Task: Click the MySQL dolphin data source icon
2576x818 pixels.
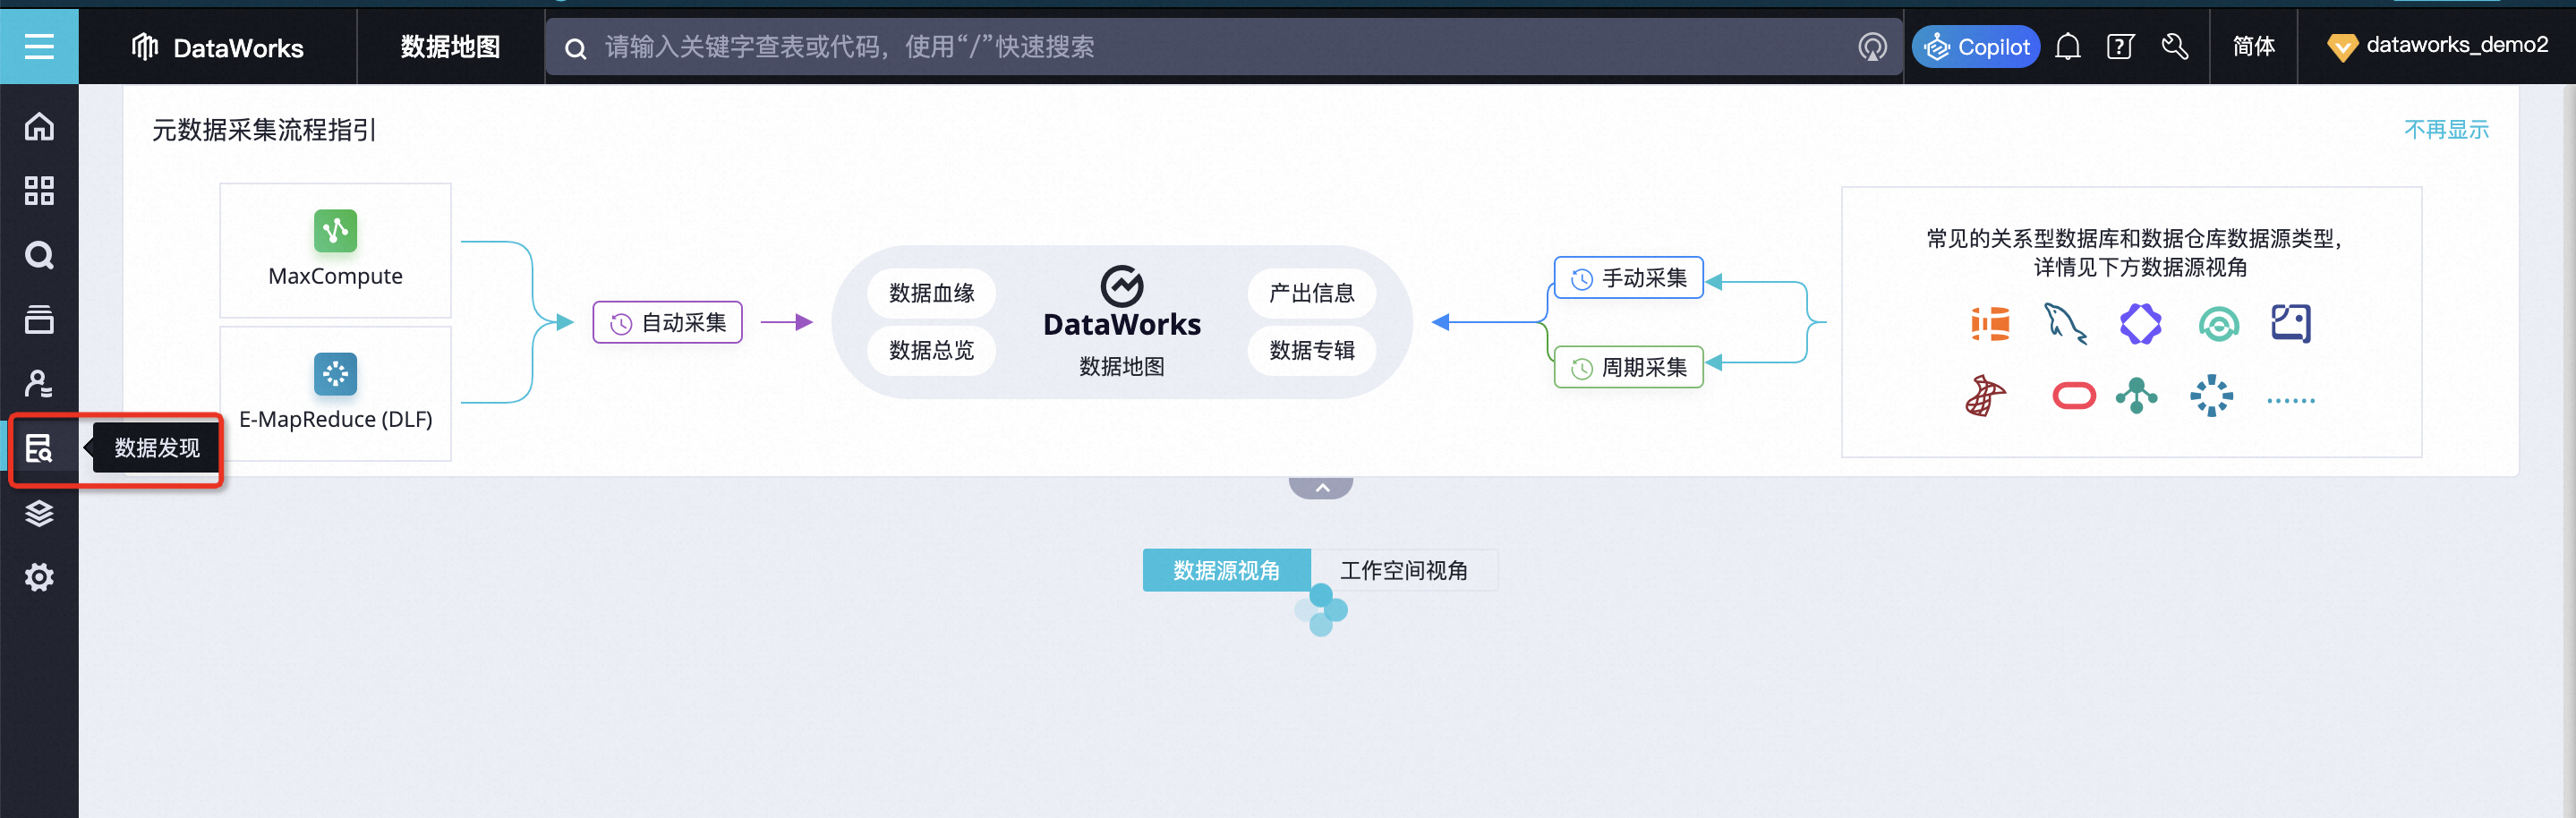Action: coord(2065,324)
